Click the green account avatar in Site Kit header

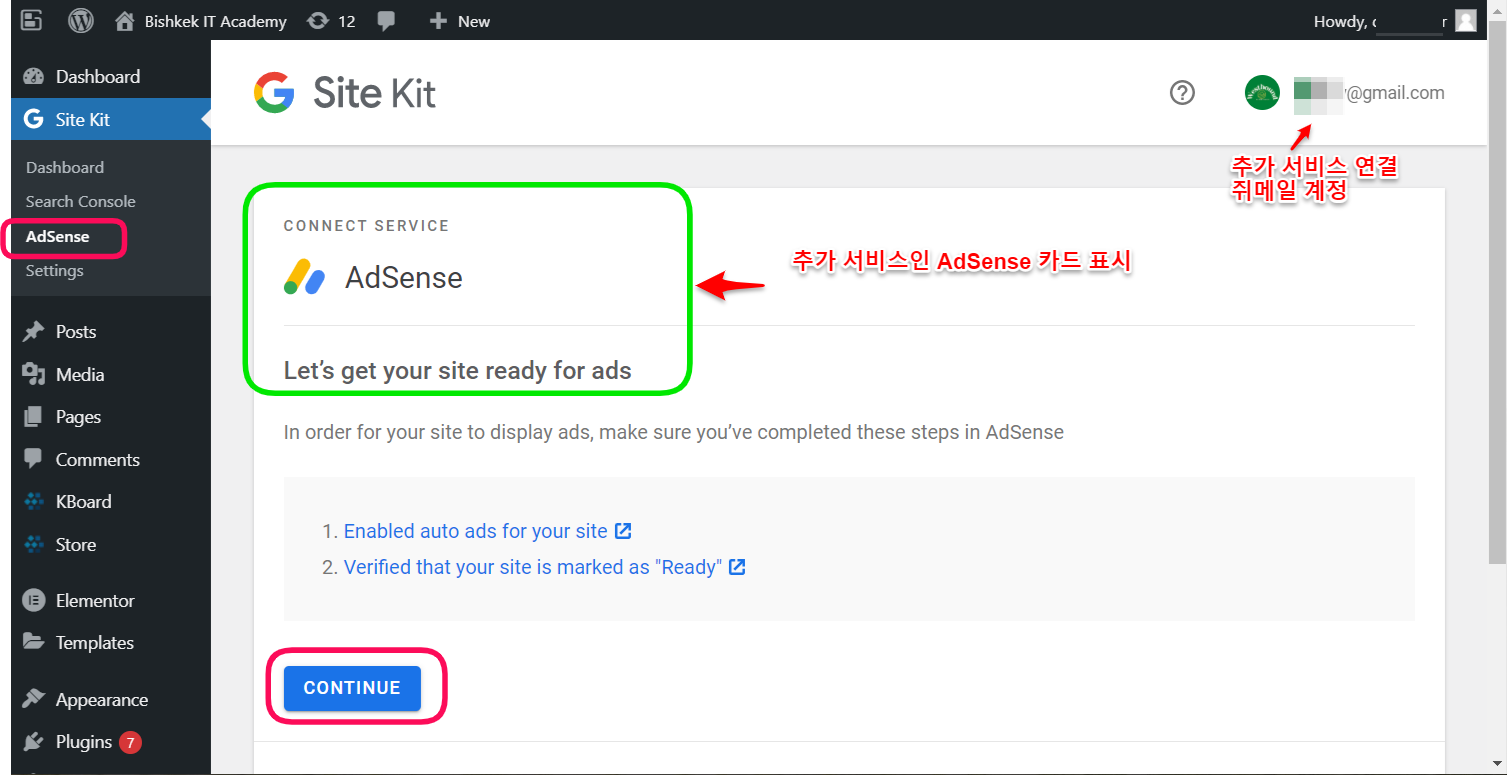(x=1262, y=93)
